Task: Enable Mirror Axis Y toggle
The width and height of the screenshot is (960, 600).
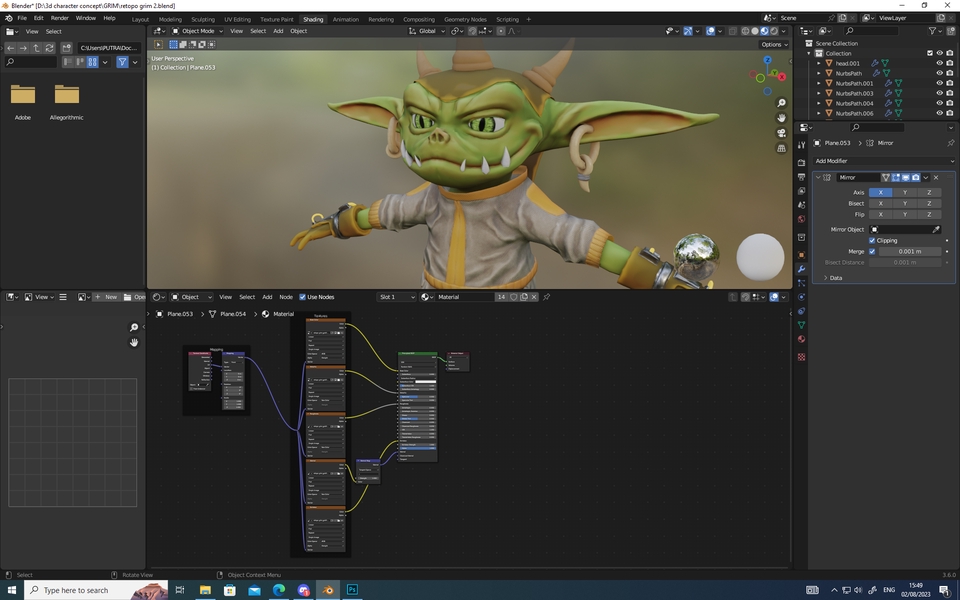Action: (x=905, y=192)
